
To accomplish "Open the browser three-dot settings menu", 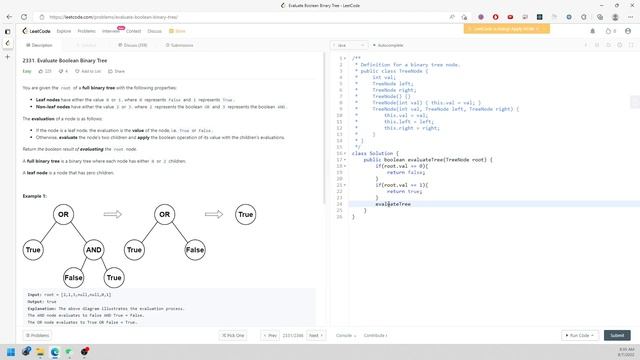I will pyautogui.click(x=631, y=17).
